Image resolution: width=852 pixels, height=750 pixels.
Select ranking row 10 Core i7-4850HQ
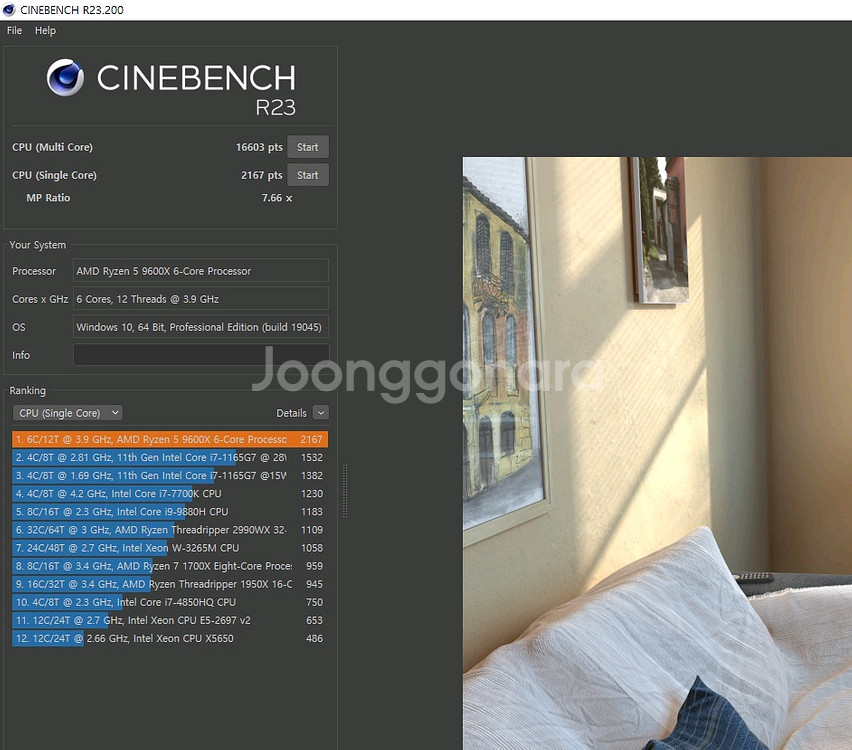pos(170,602)
